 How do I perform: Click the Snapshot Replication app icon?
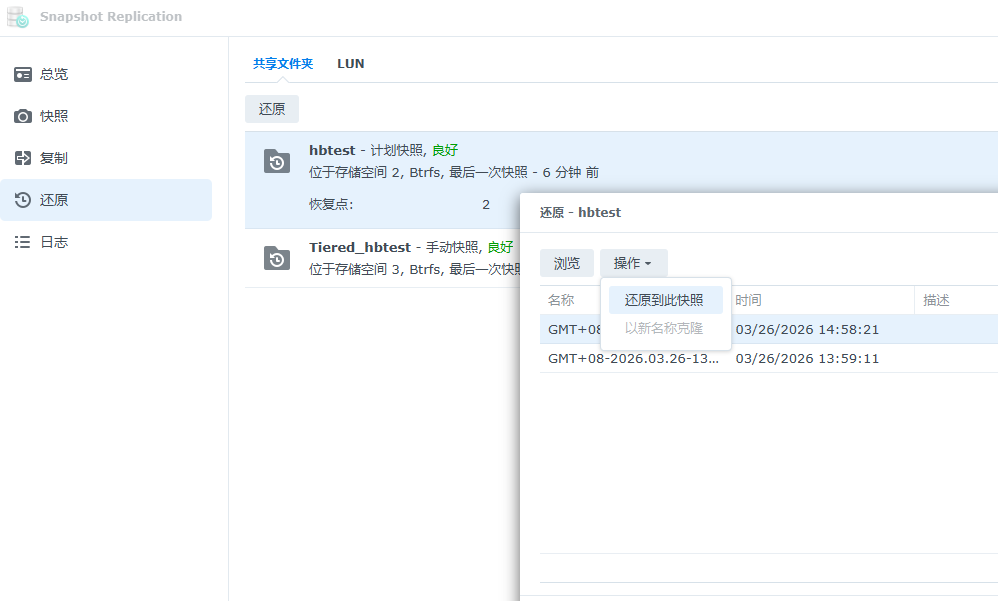pos(18,17)
